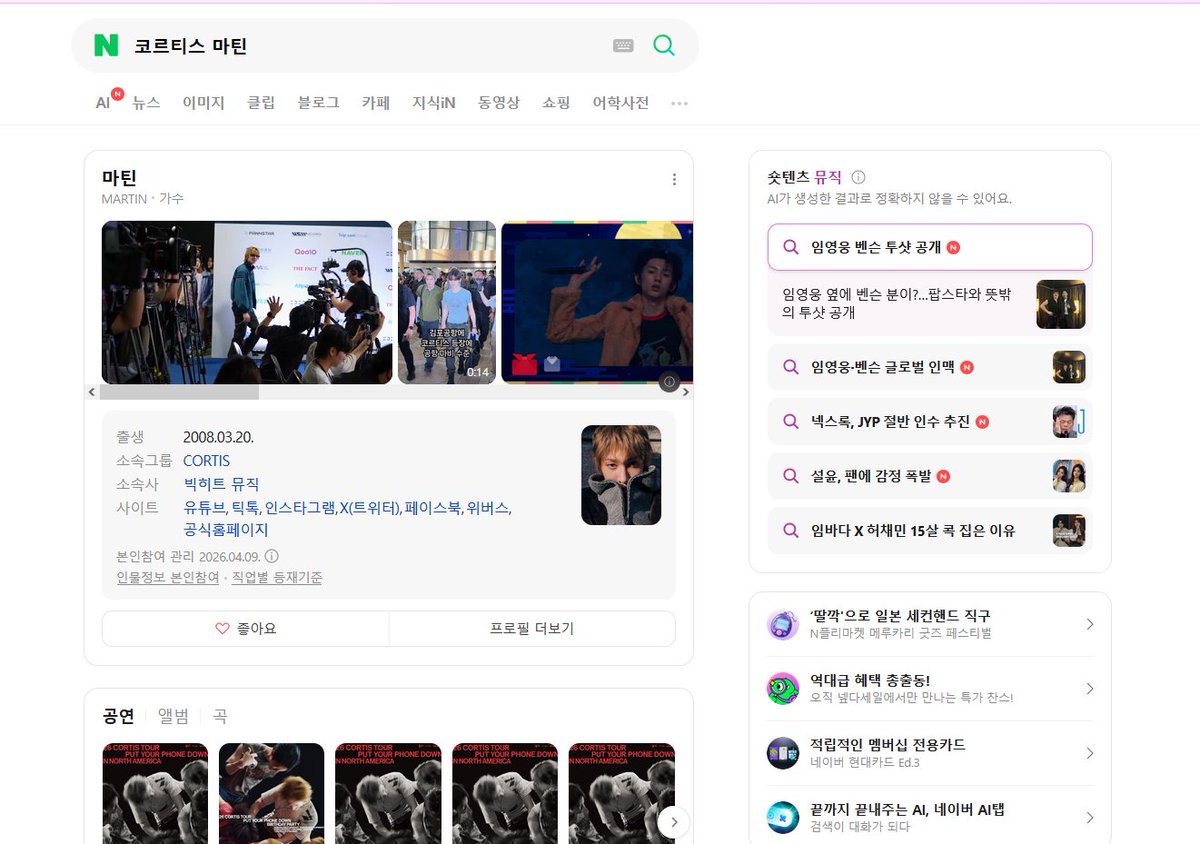Image resolution: width=1200 pixels, height=844 pixels.
Task: Click info icon beside 본인참여 관리 date
Action: (271, 556)
